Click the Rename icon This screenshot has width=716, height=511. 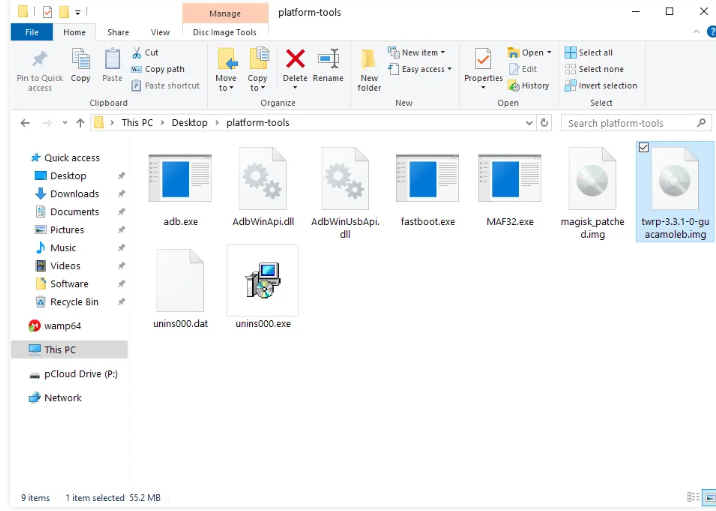[328, 59]
